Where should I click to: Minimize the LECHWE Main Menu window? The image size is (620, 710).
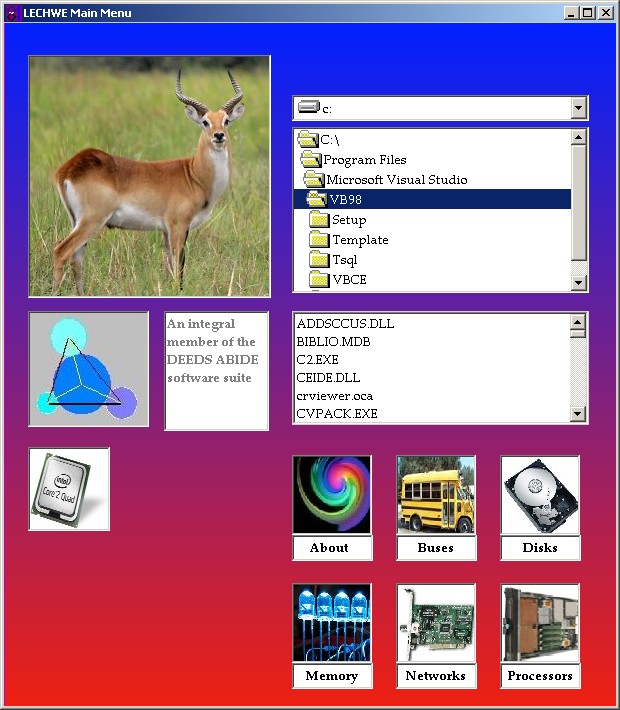coord(571,13)
